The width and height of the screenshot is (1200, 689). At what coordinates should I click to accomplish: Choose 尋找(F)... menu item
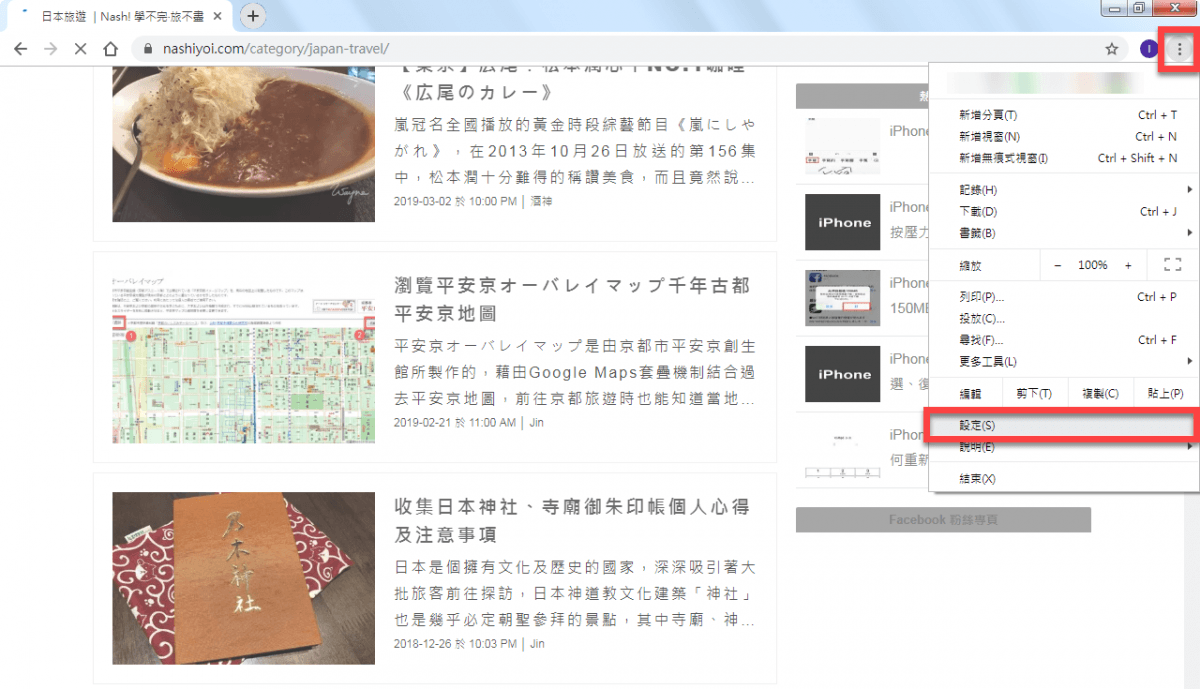1064,340
